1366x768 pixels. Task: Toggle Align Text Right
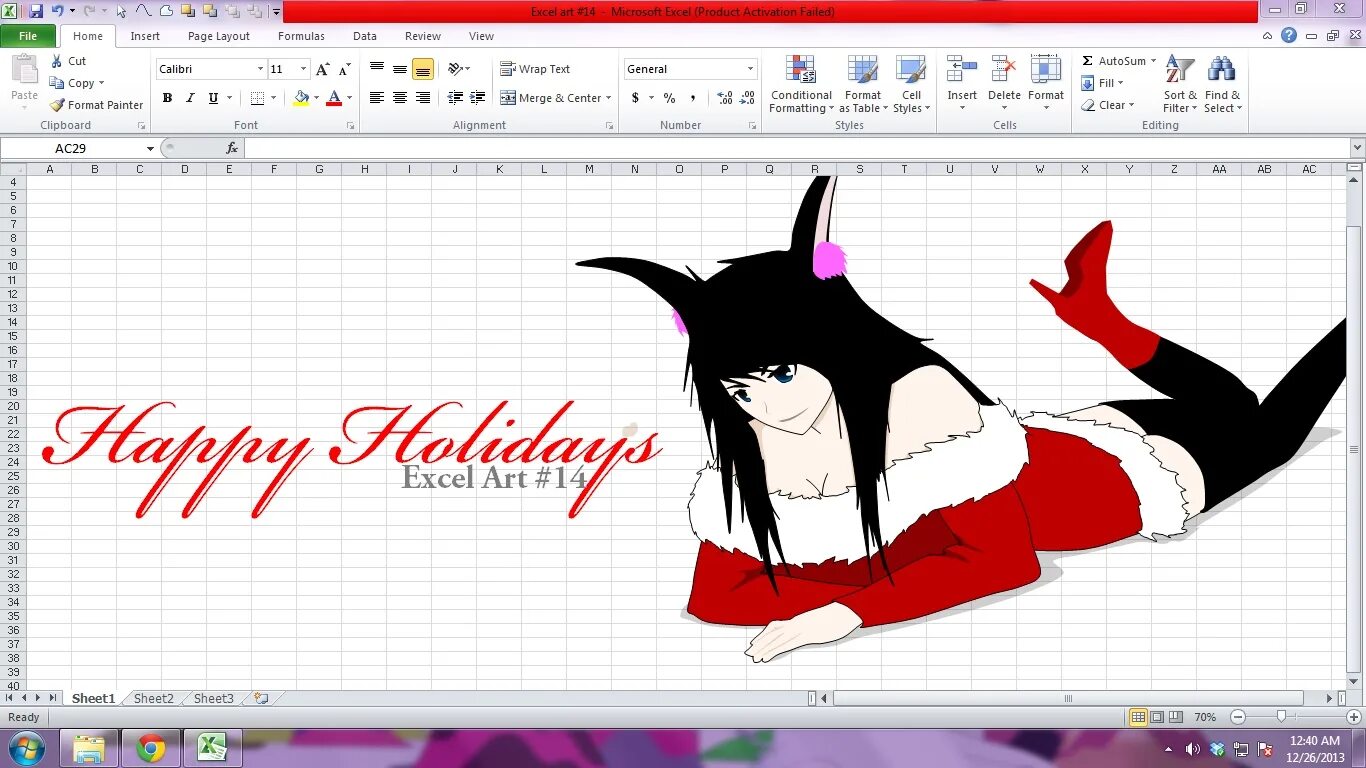423,98
